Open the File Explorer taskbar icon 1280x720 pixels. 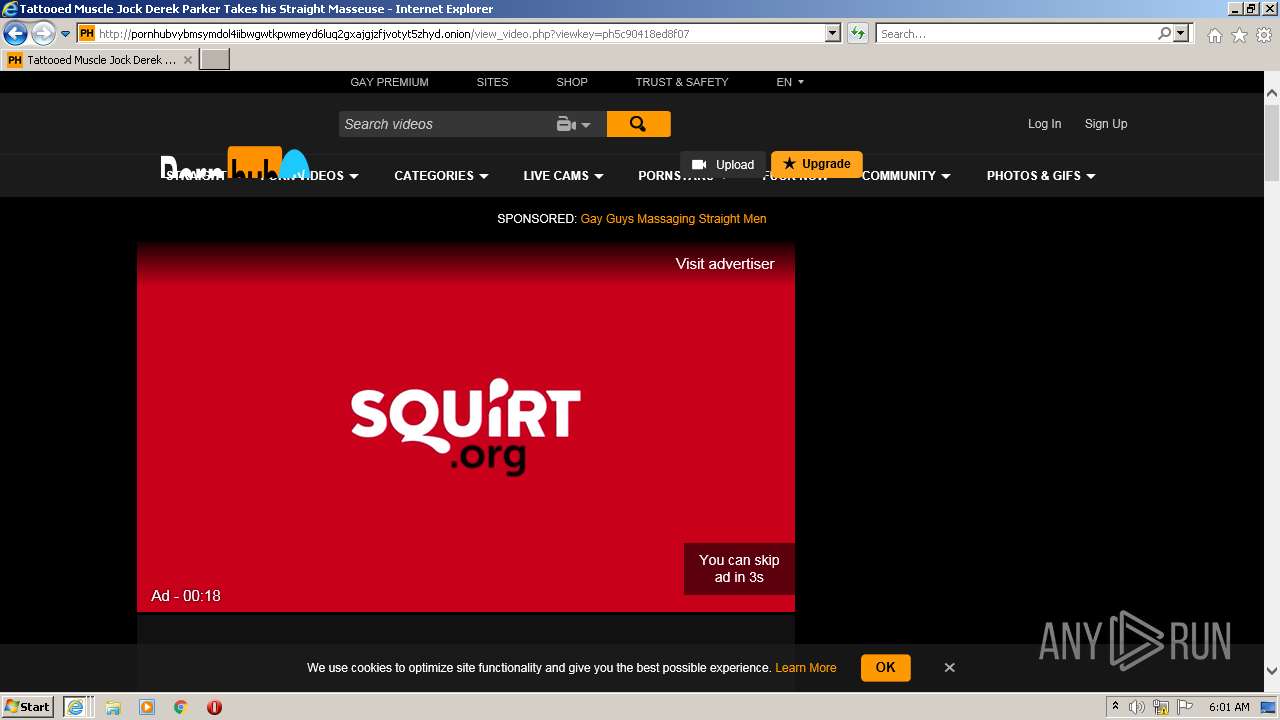[112, 707]
